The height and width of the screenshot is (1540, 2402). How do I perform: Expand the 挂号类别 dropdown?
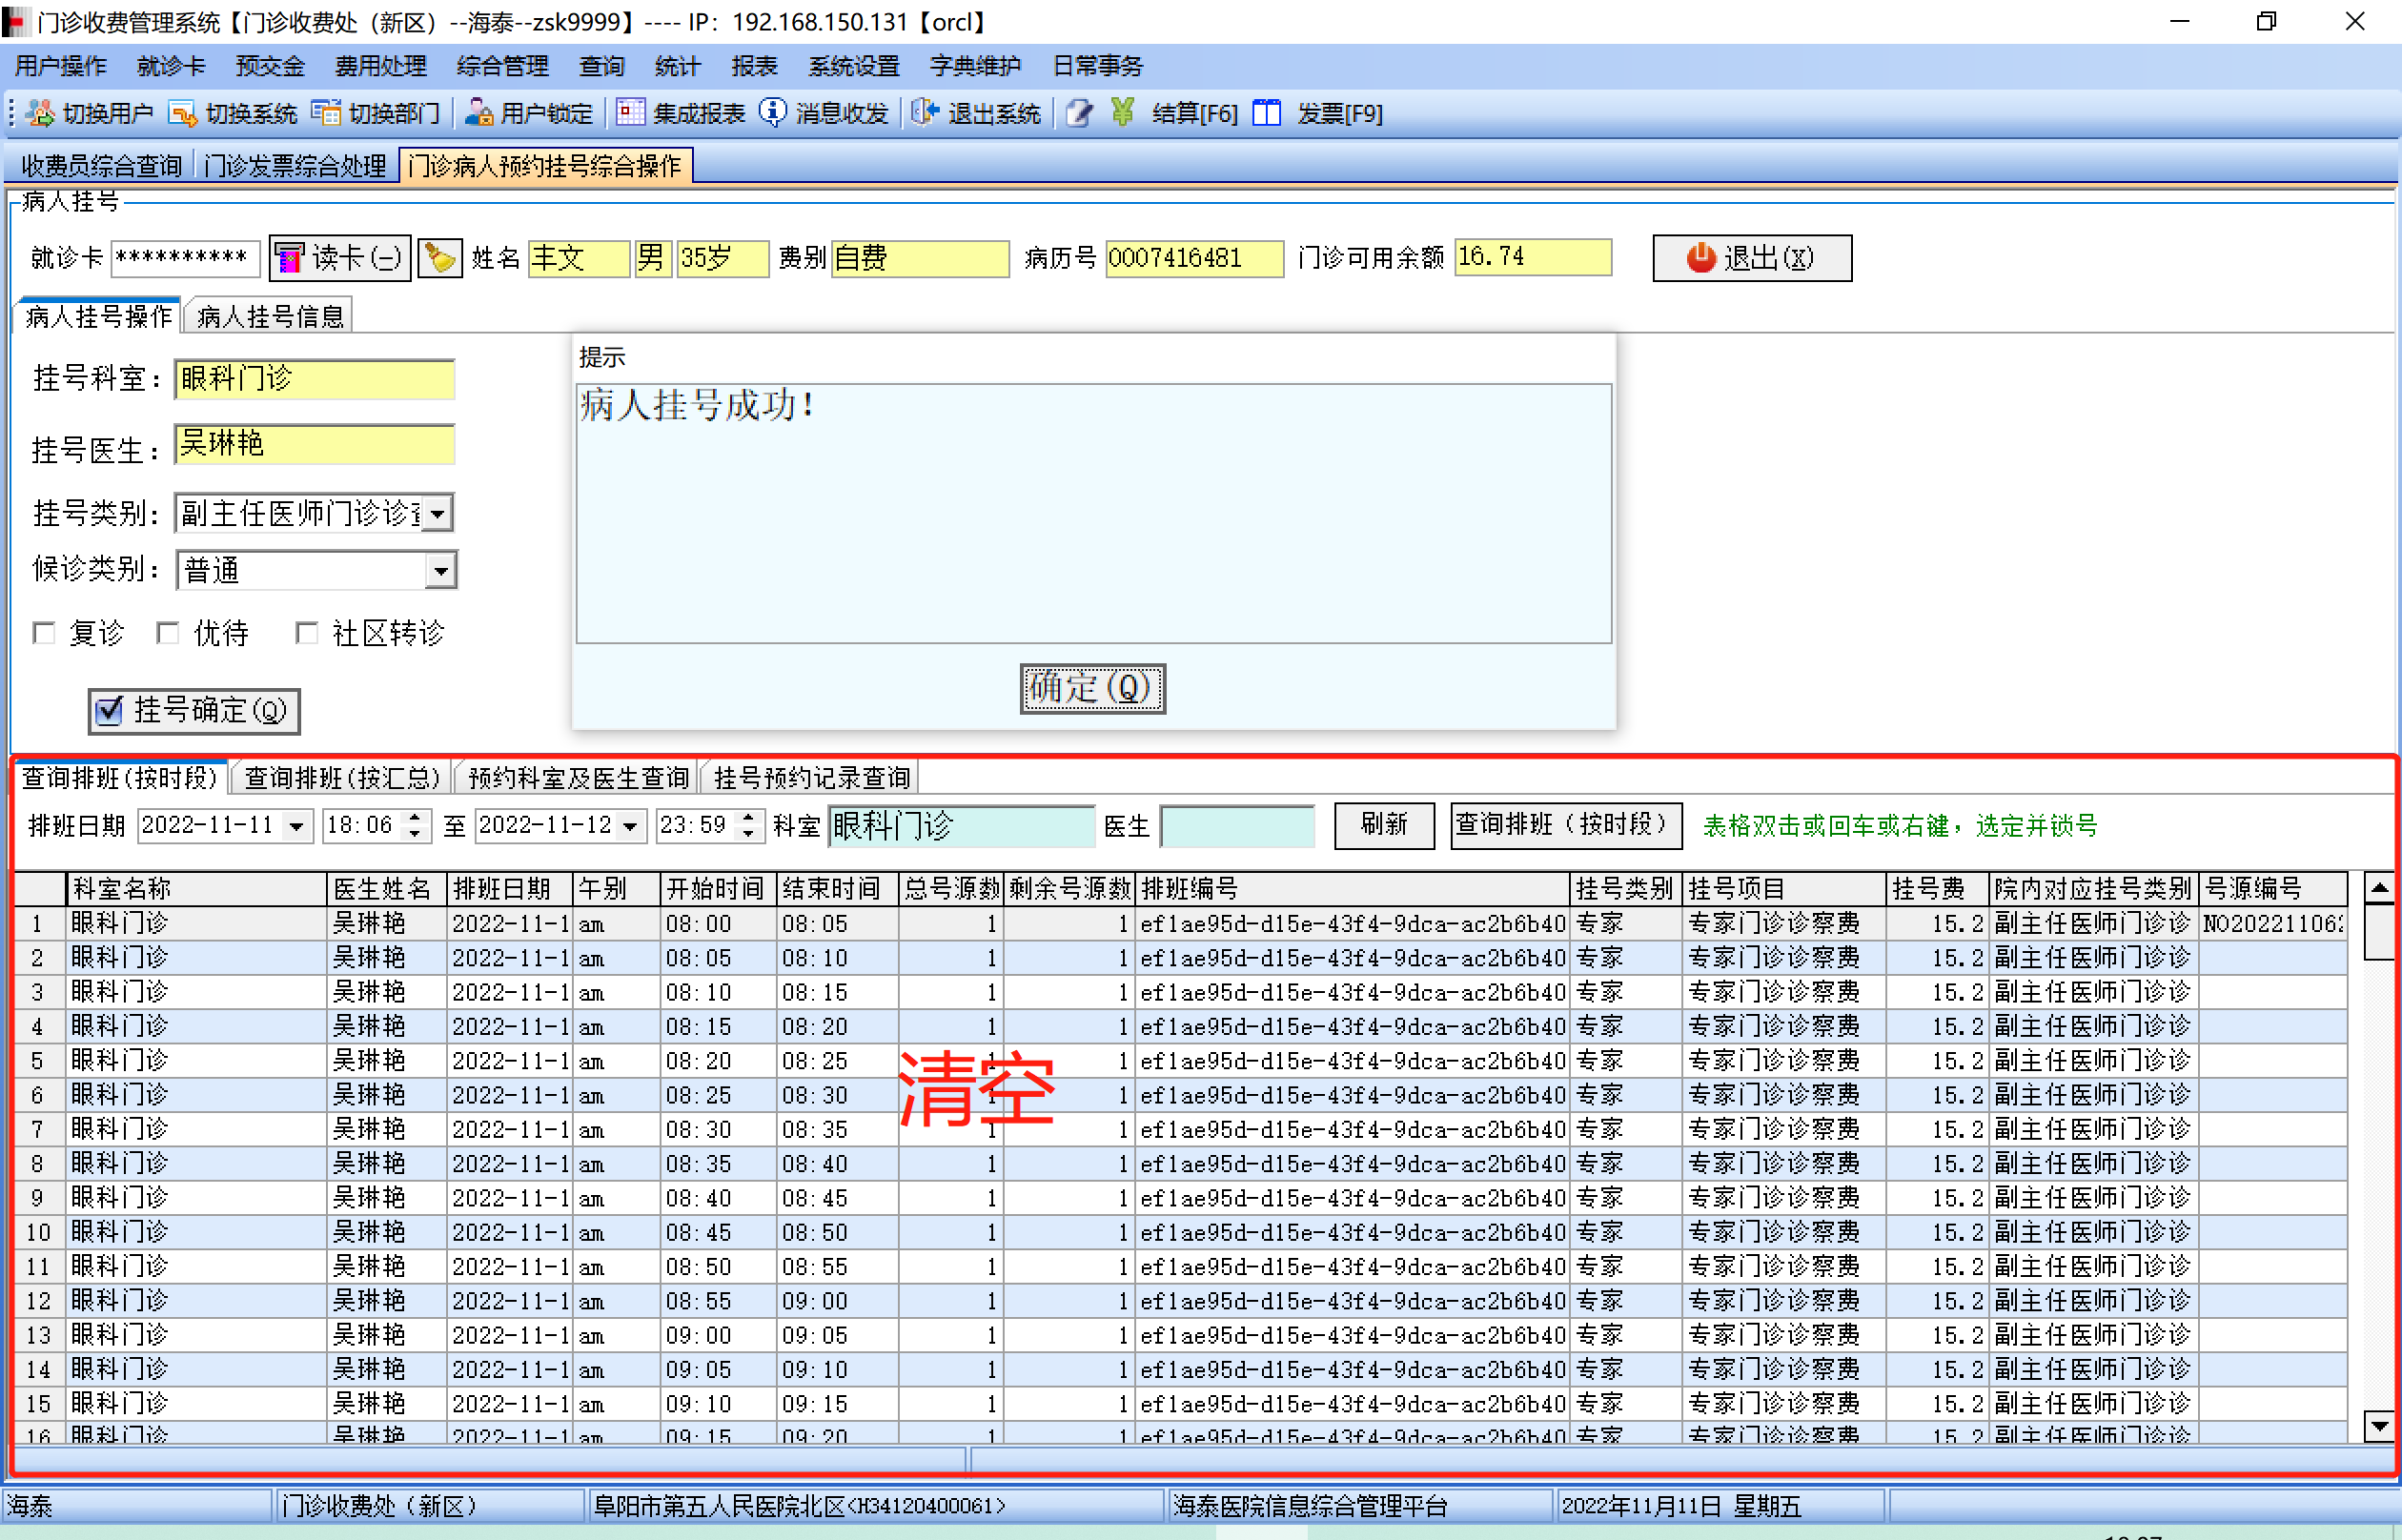pyautogui.click(x=438, y=514)
